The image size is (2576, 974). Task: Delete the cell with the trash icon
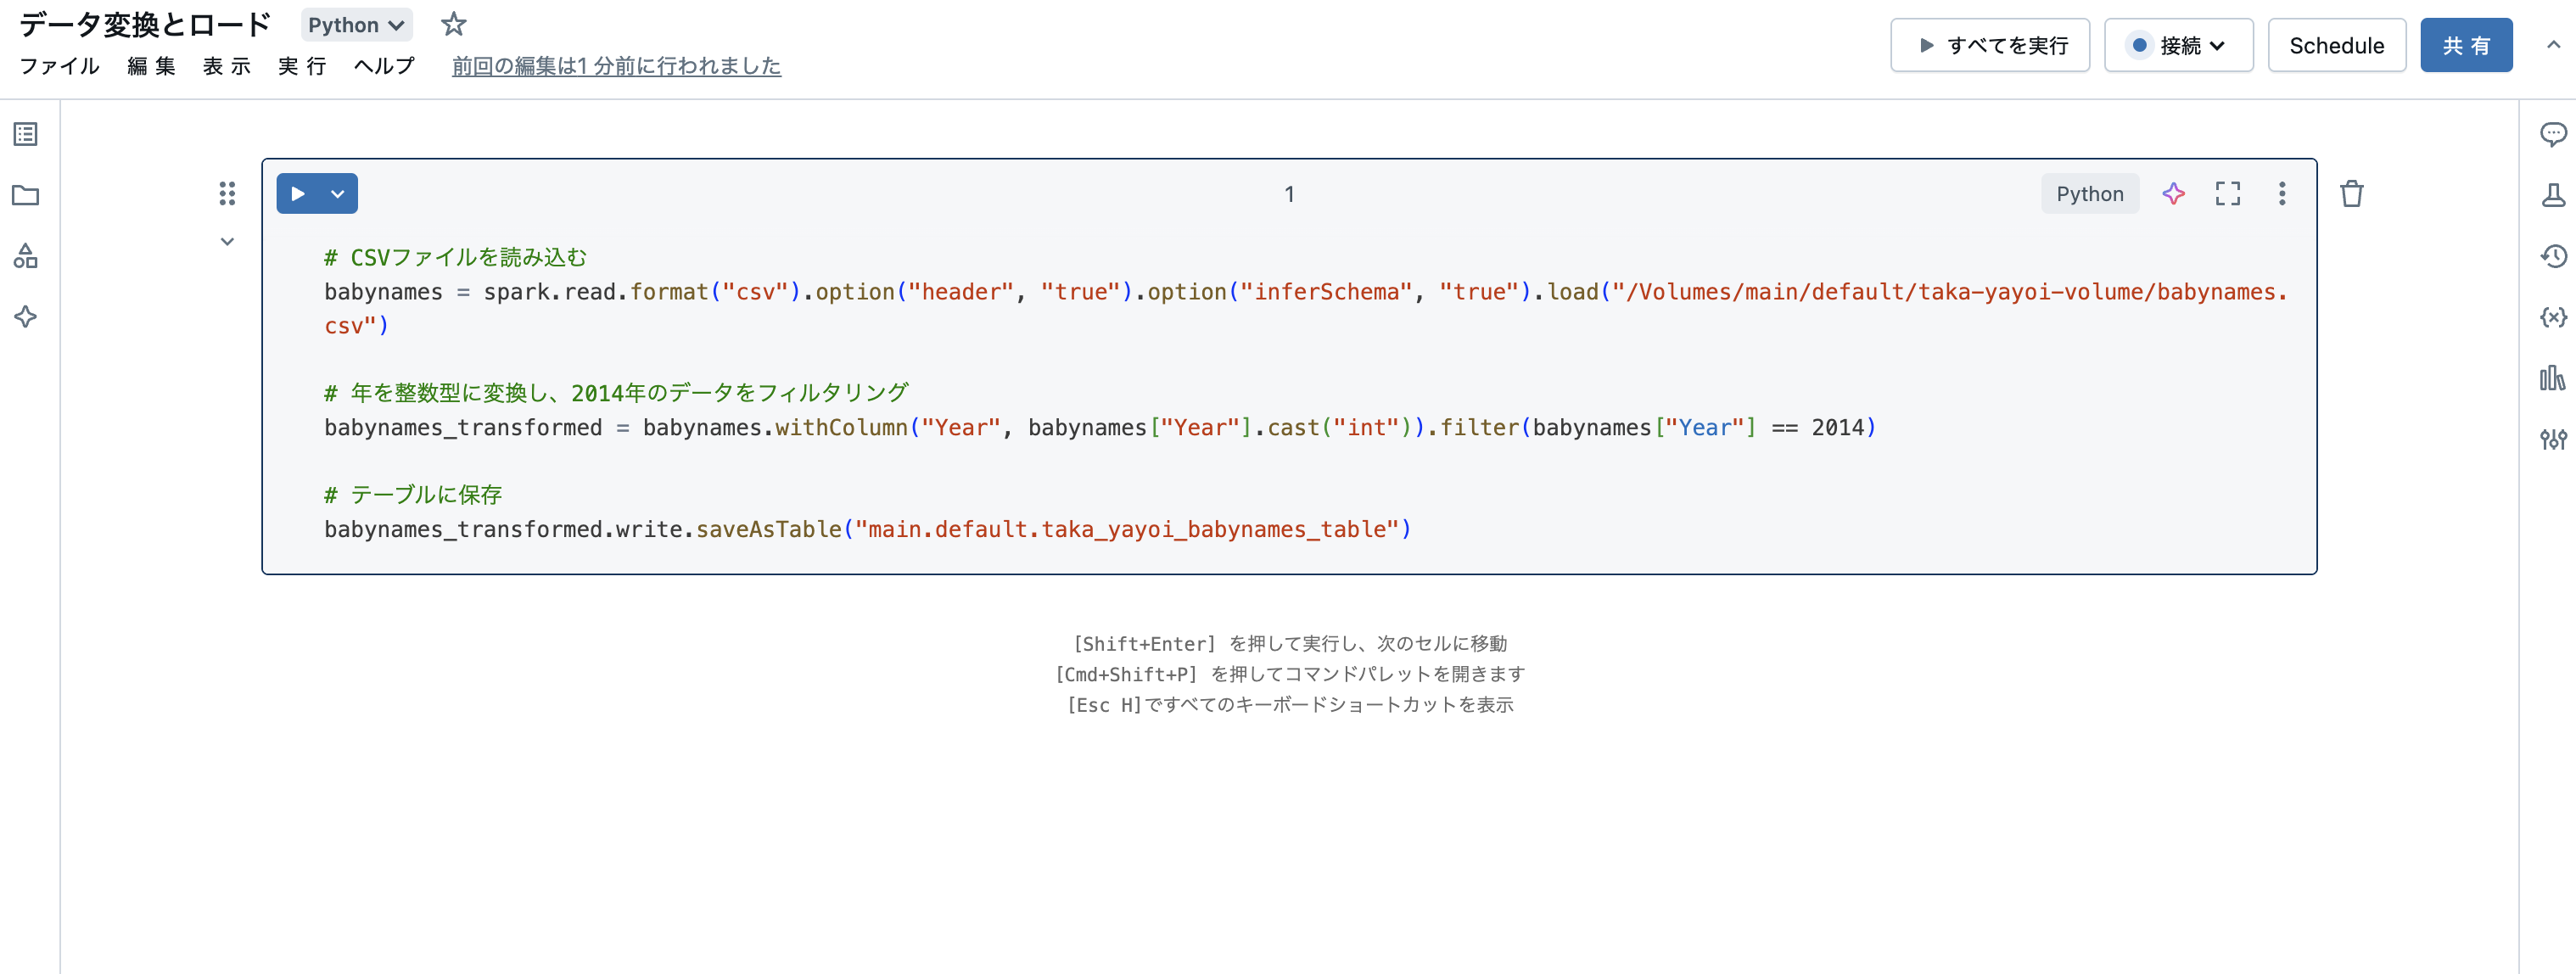click(2352, 193)
